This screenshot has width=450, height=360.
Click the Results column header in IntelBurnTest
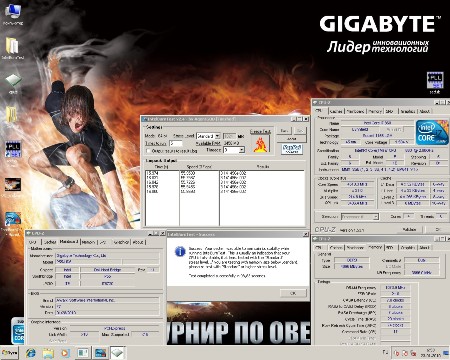point(263,166)
